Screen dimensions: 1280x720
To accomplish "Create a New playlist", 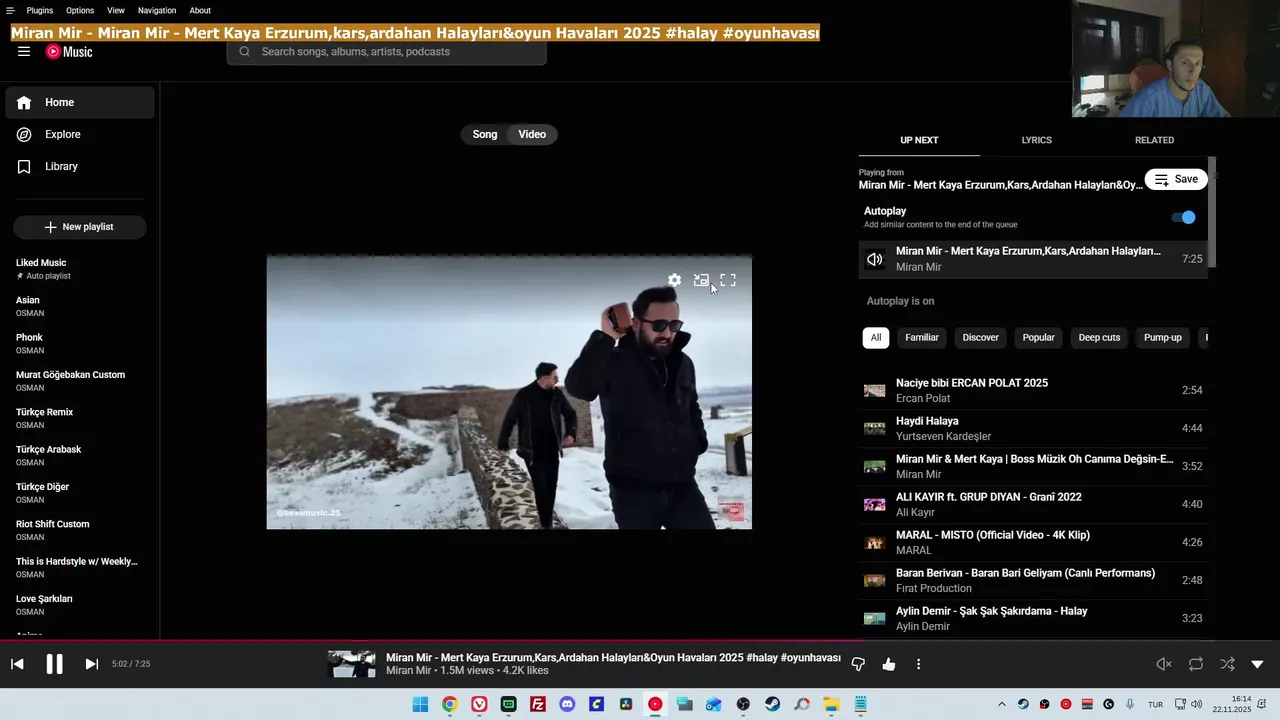I will tap(80, 227).
